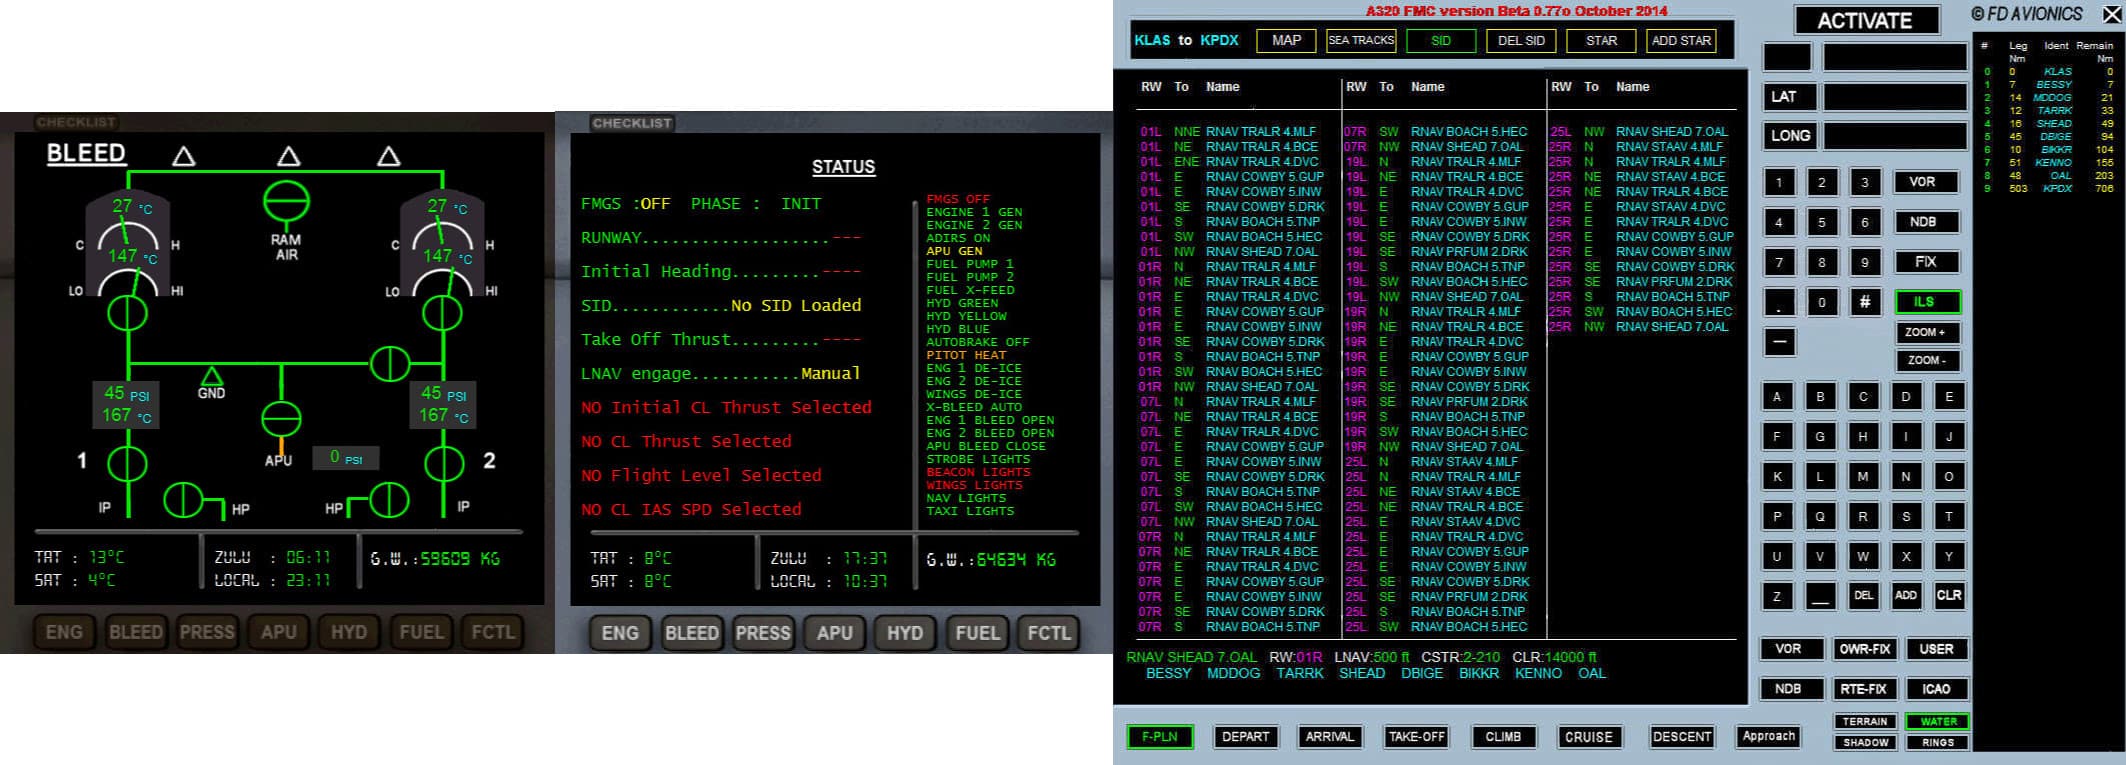Select SID row 01L NNE RNAV TRALR 4.MLF
2126x765 pixels.
coord(1228,132)
